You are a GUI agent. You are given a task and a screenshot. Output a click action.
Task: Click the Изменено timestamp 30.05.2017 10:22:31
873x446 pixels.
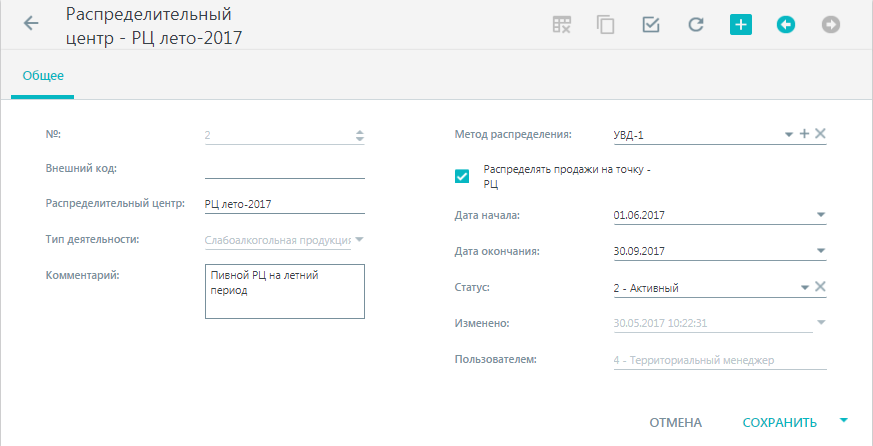click(660, 323)
